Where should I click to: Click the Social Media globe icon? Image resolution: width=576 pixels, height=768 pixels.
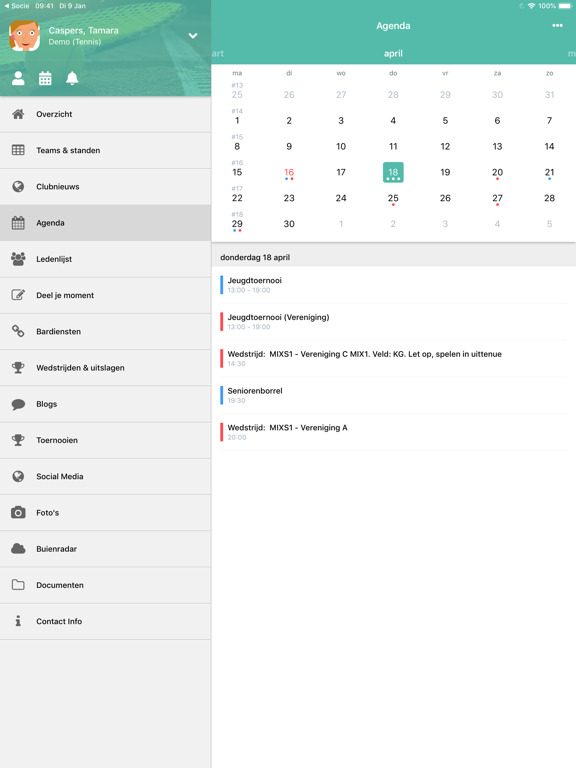point(18,477)
